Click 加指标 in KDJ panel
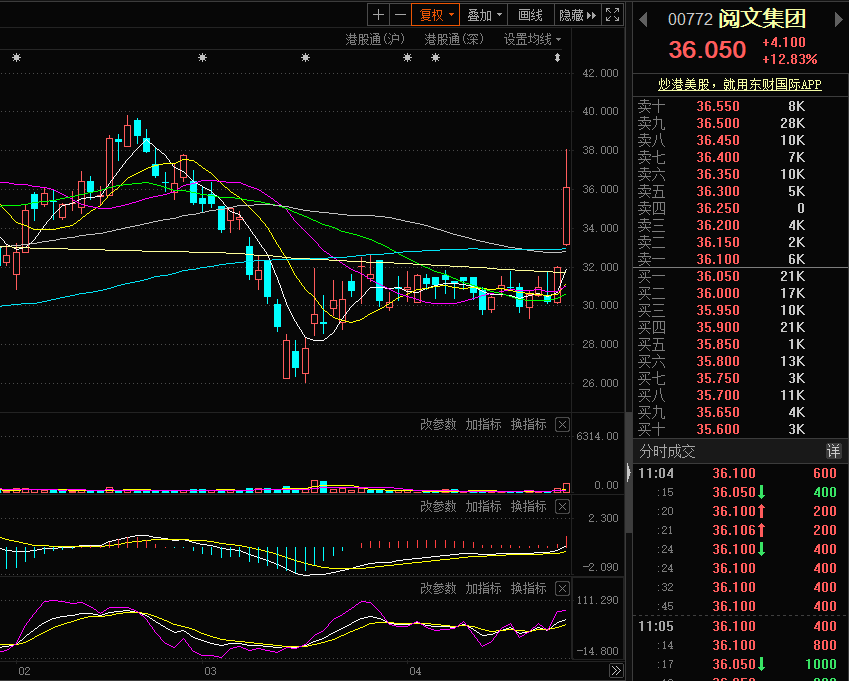Screen dimensions: 849x681 click(484, 588)
